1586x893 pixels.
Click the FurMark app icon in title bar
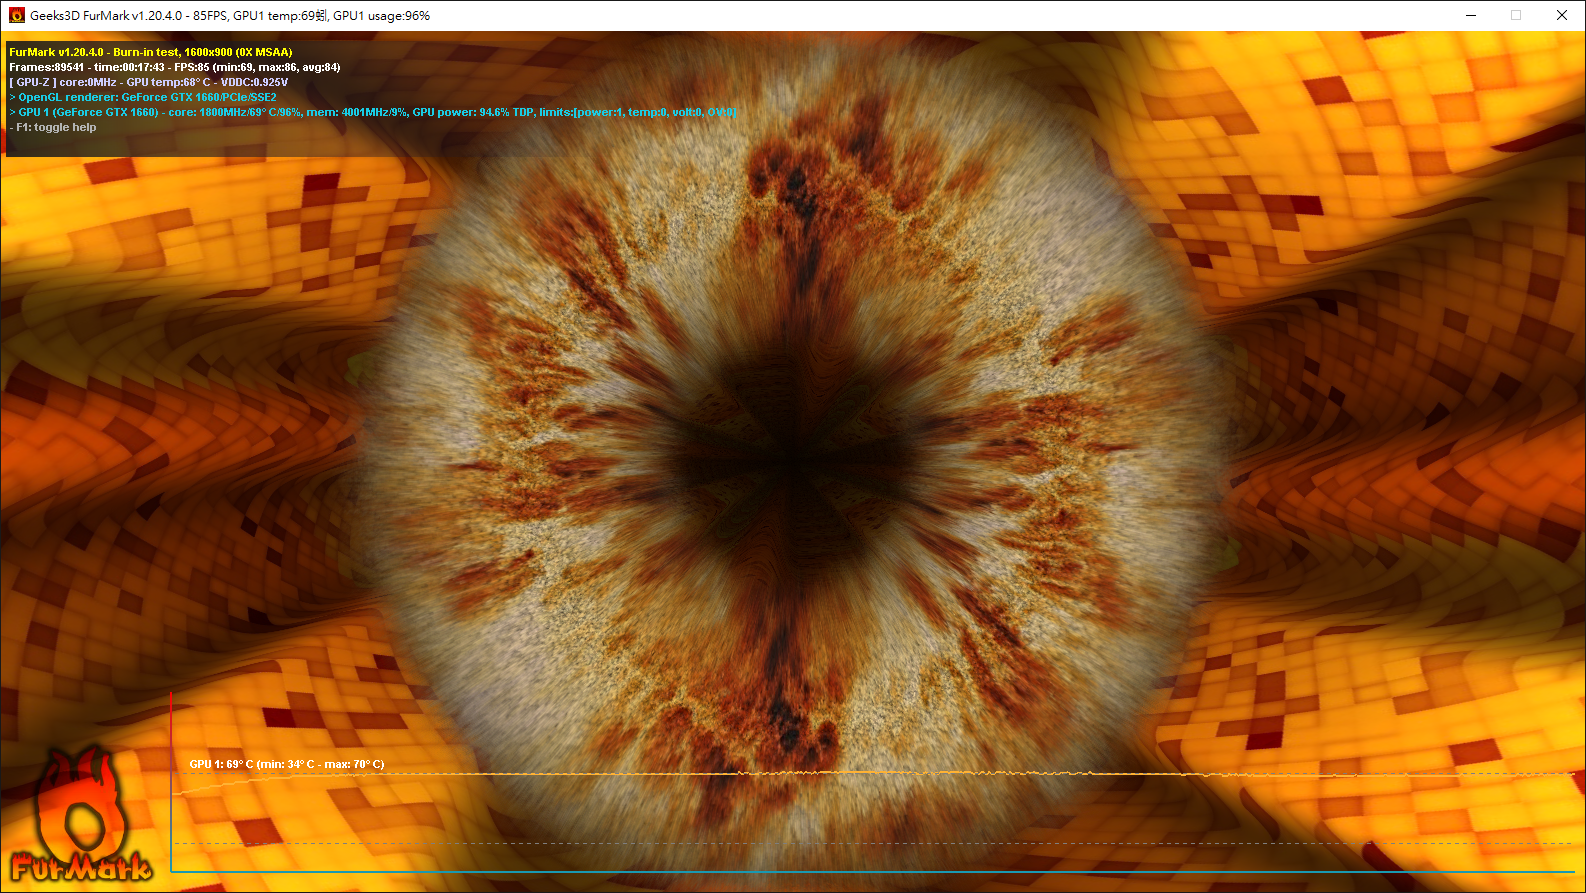16,15
